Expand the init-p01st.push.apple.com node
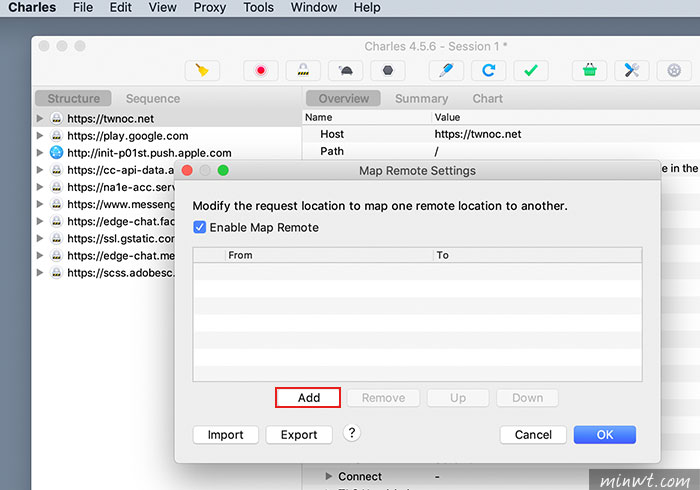Screen dimensions: 700x490 (40, 153)
